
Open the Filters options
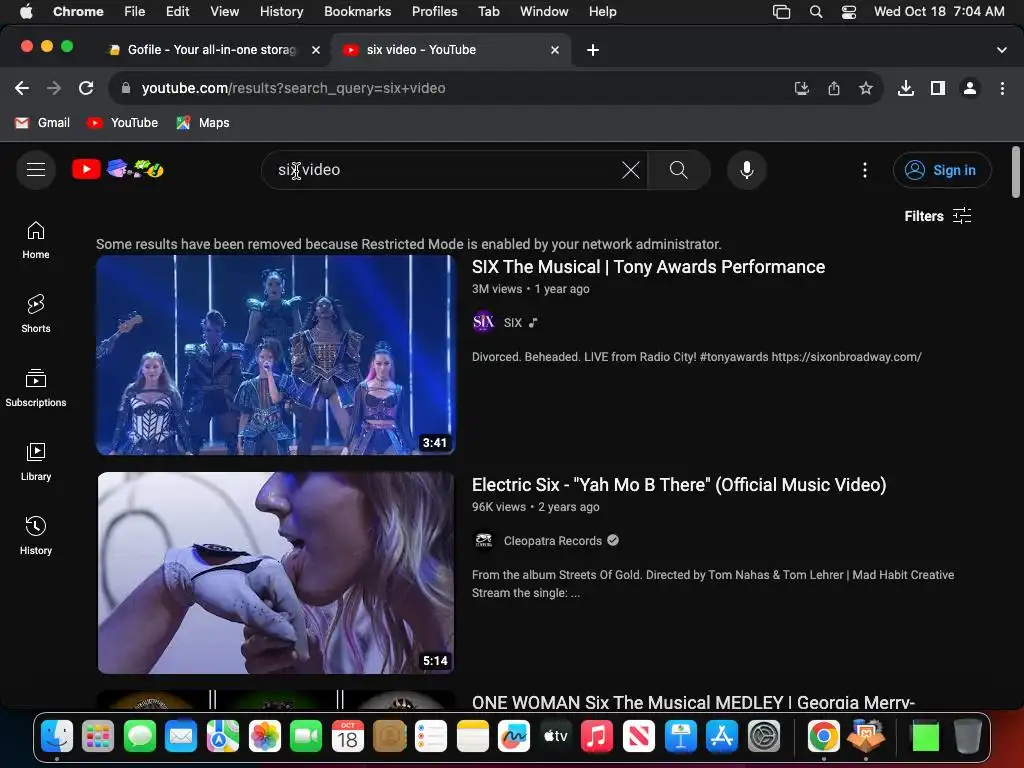coord(938,216)
